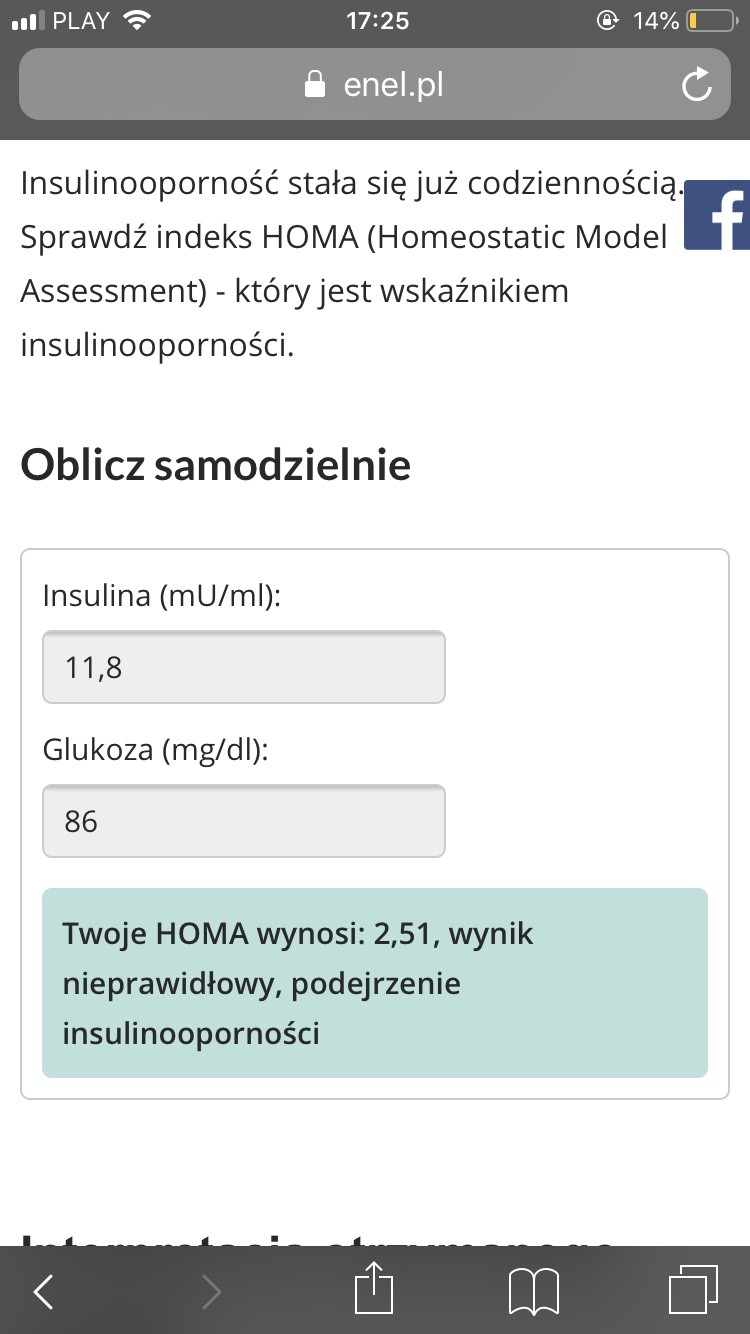
Task: Tap the cellular signal bars
Action: tap(27, 21)
